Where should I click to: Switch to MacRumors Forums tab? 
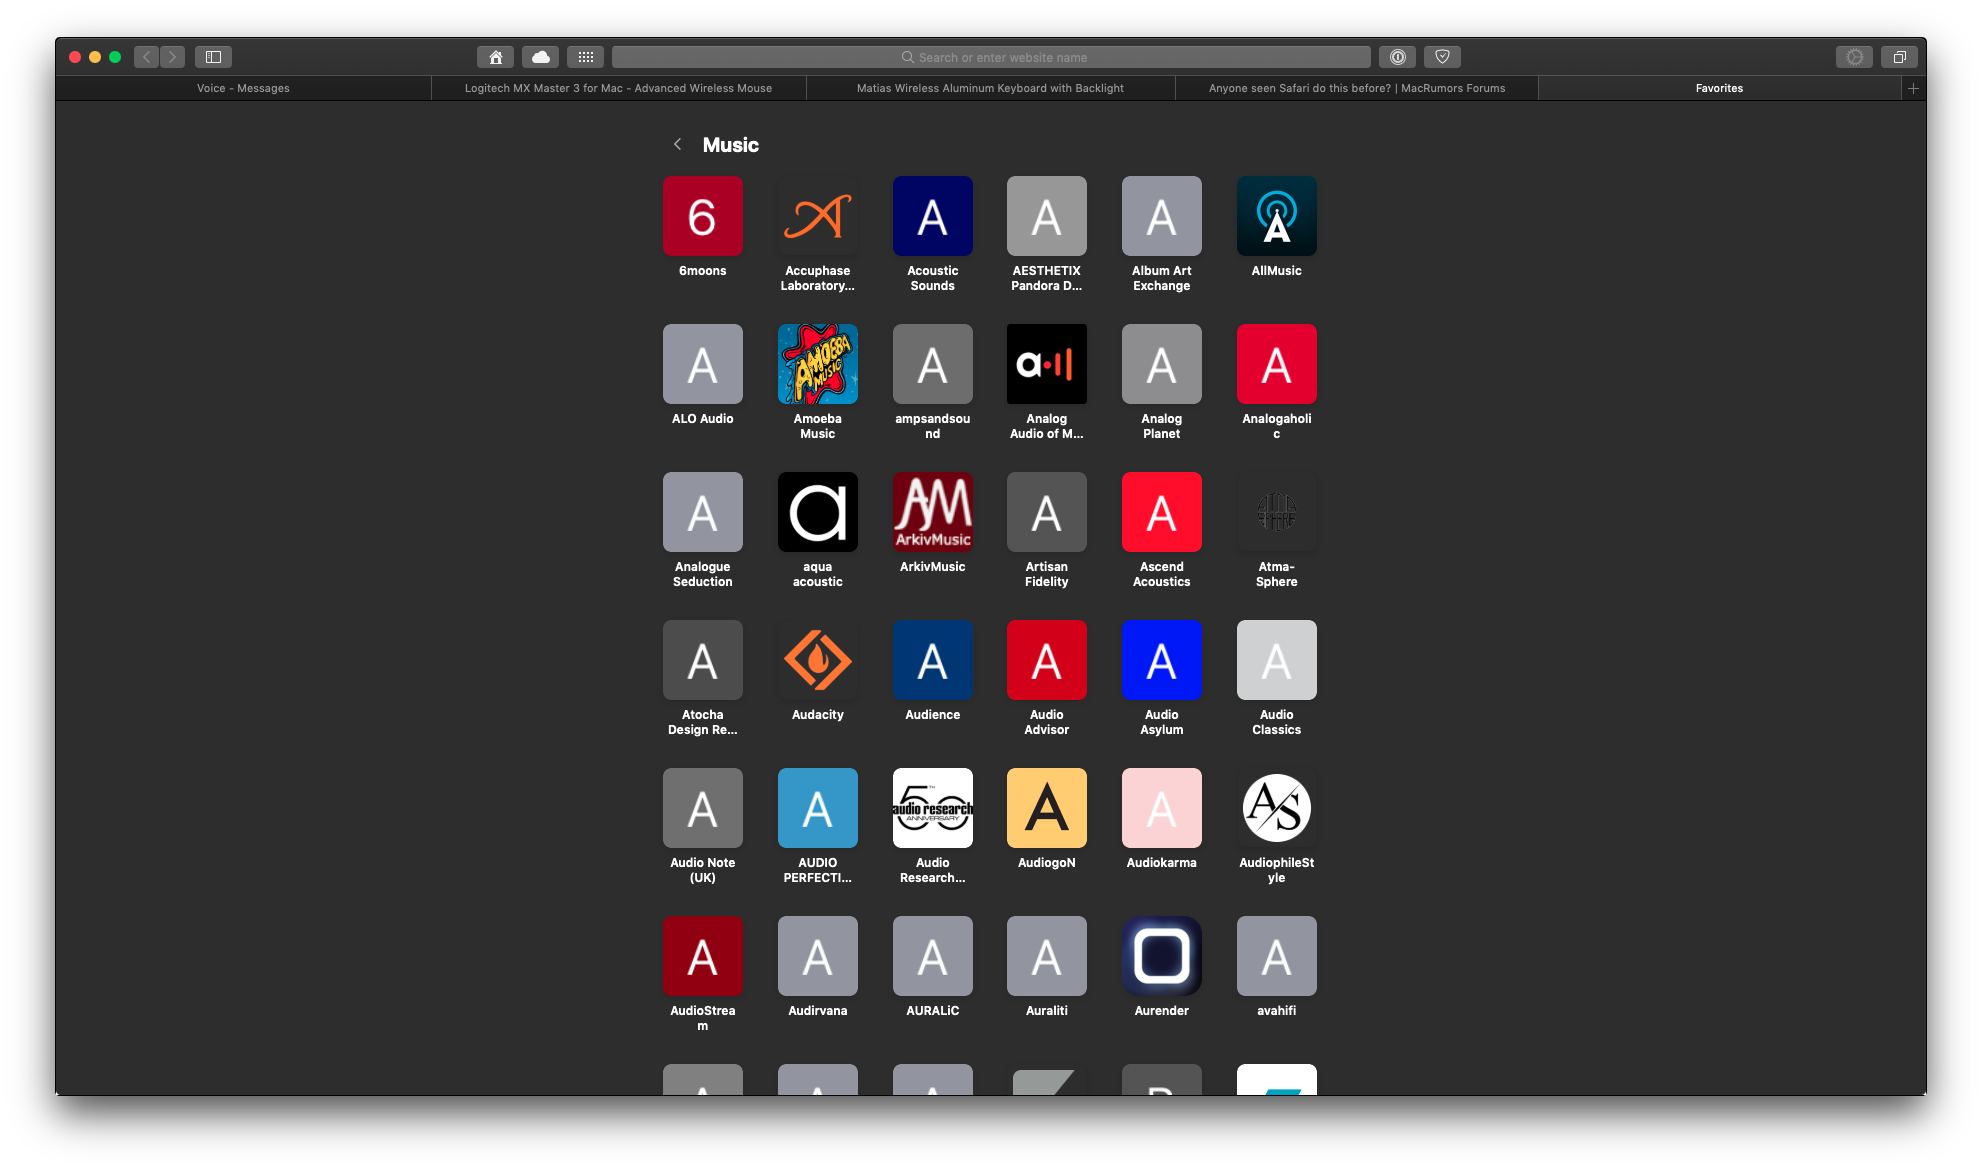tap(1356, 88)
